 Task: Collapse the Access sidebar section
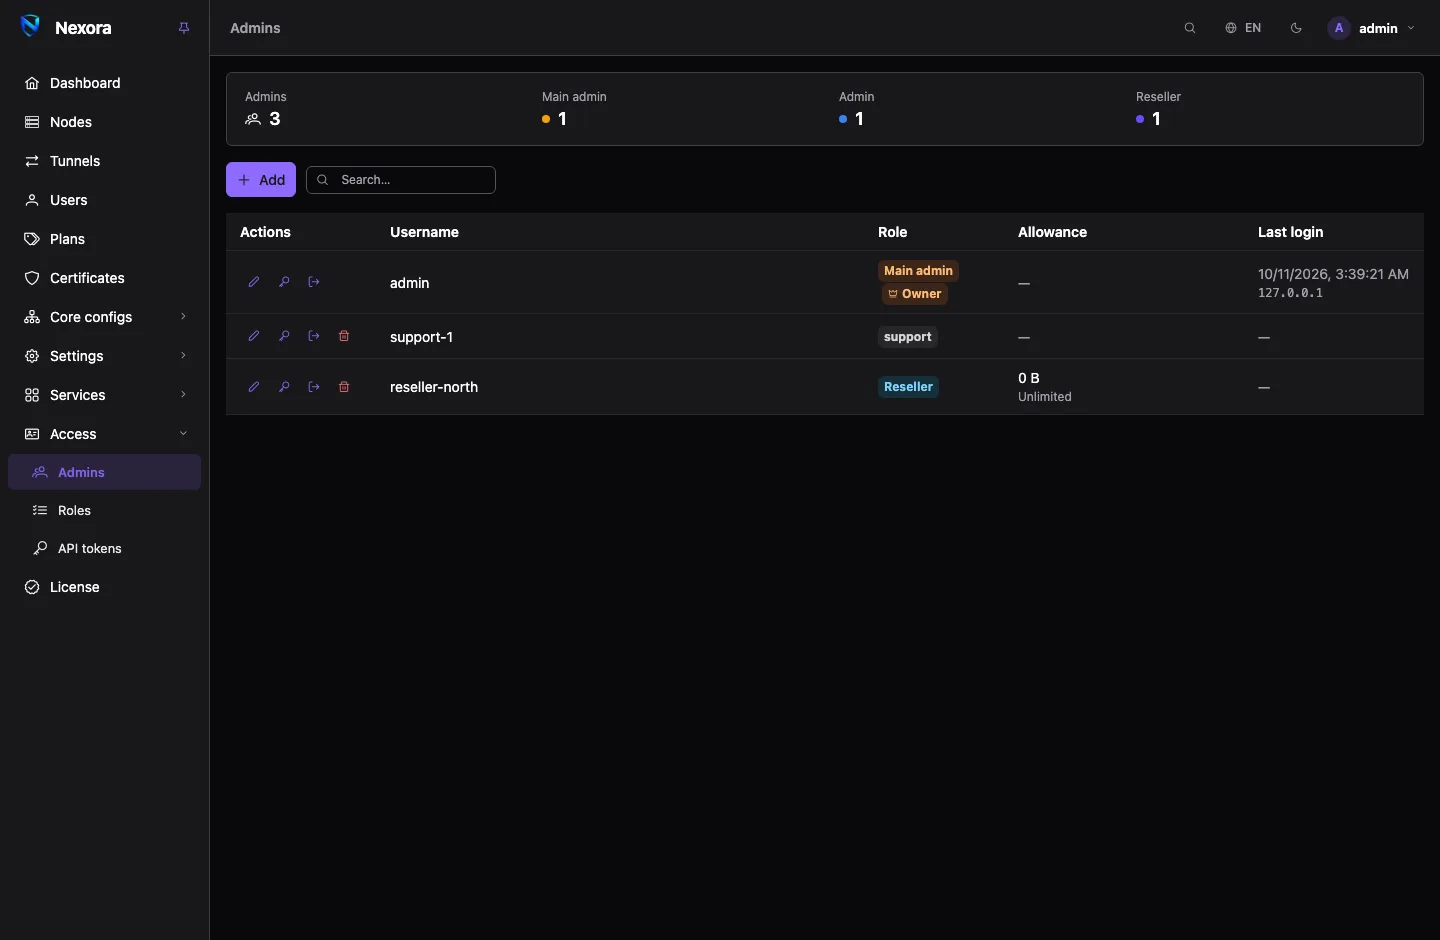click(104, 434)
